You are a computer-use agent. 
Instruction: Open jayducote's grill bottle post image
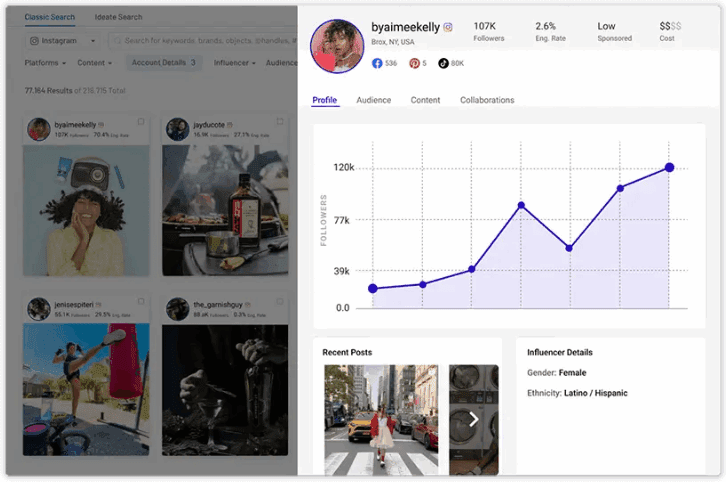tap(225, 210)
